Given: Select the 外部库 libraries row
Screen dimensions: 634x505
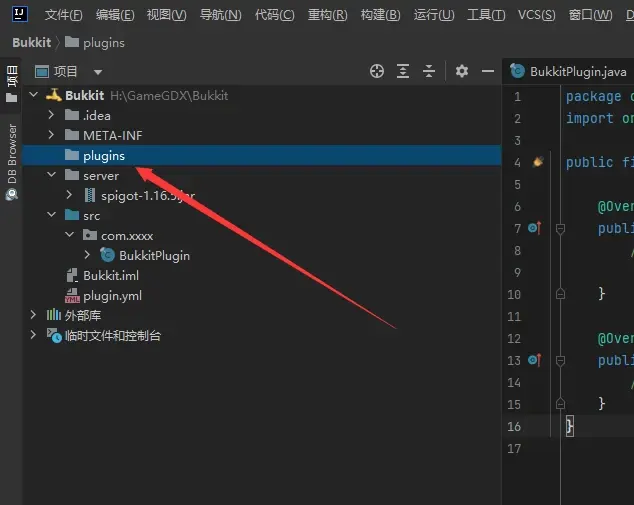Looking at the screenshot, I should click(x=262, y=315).
